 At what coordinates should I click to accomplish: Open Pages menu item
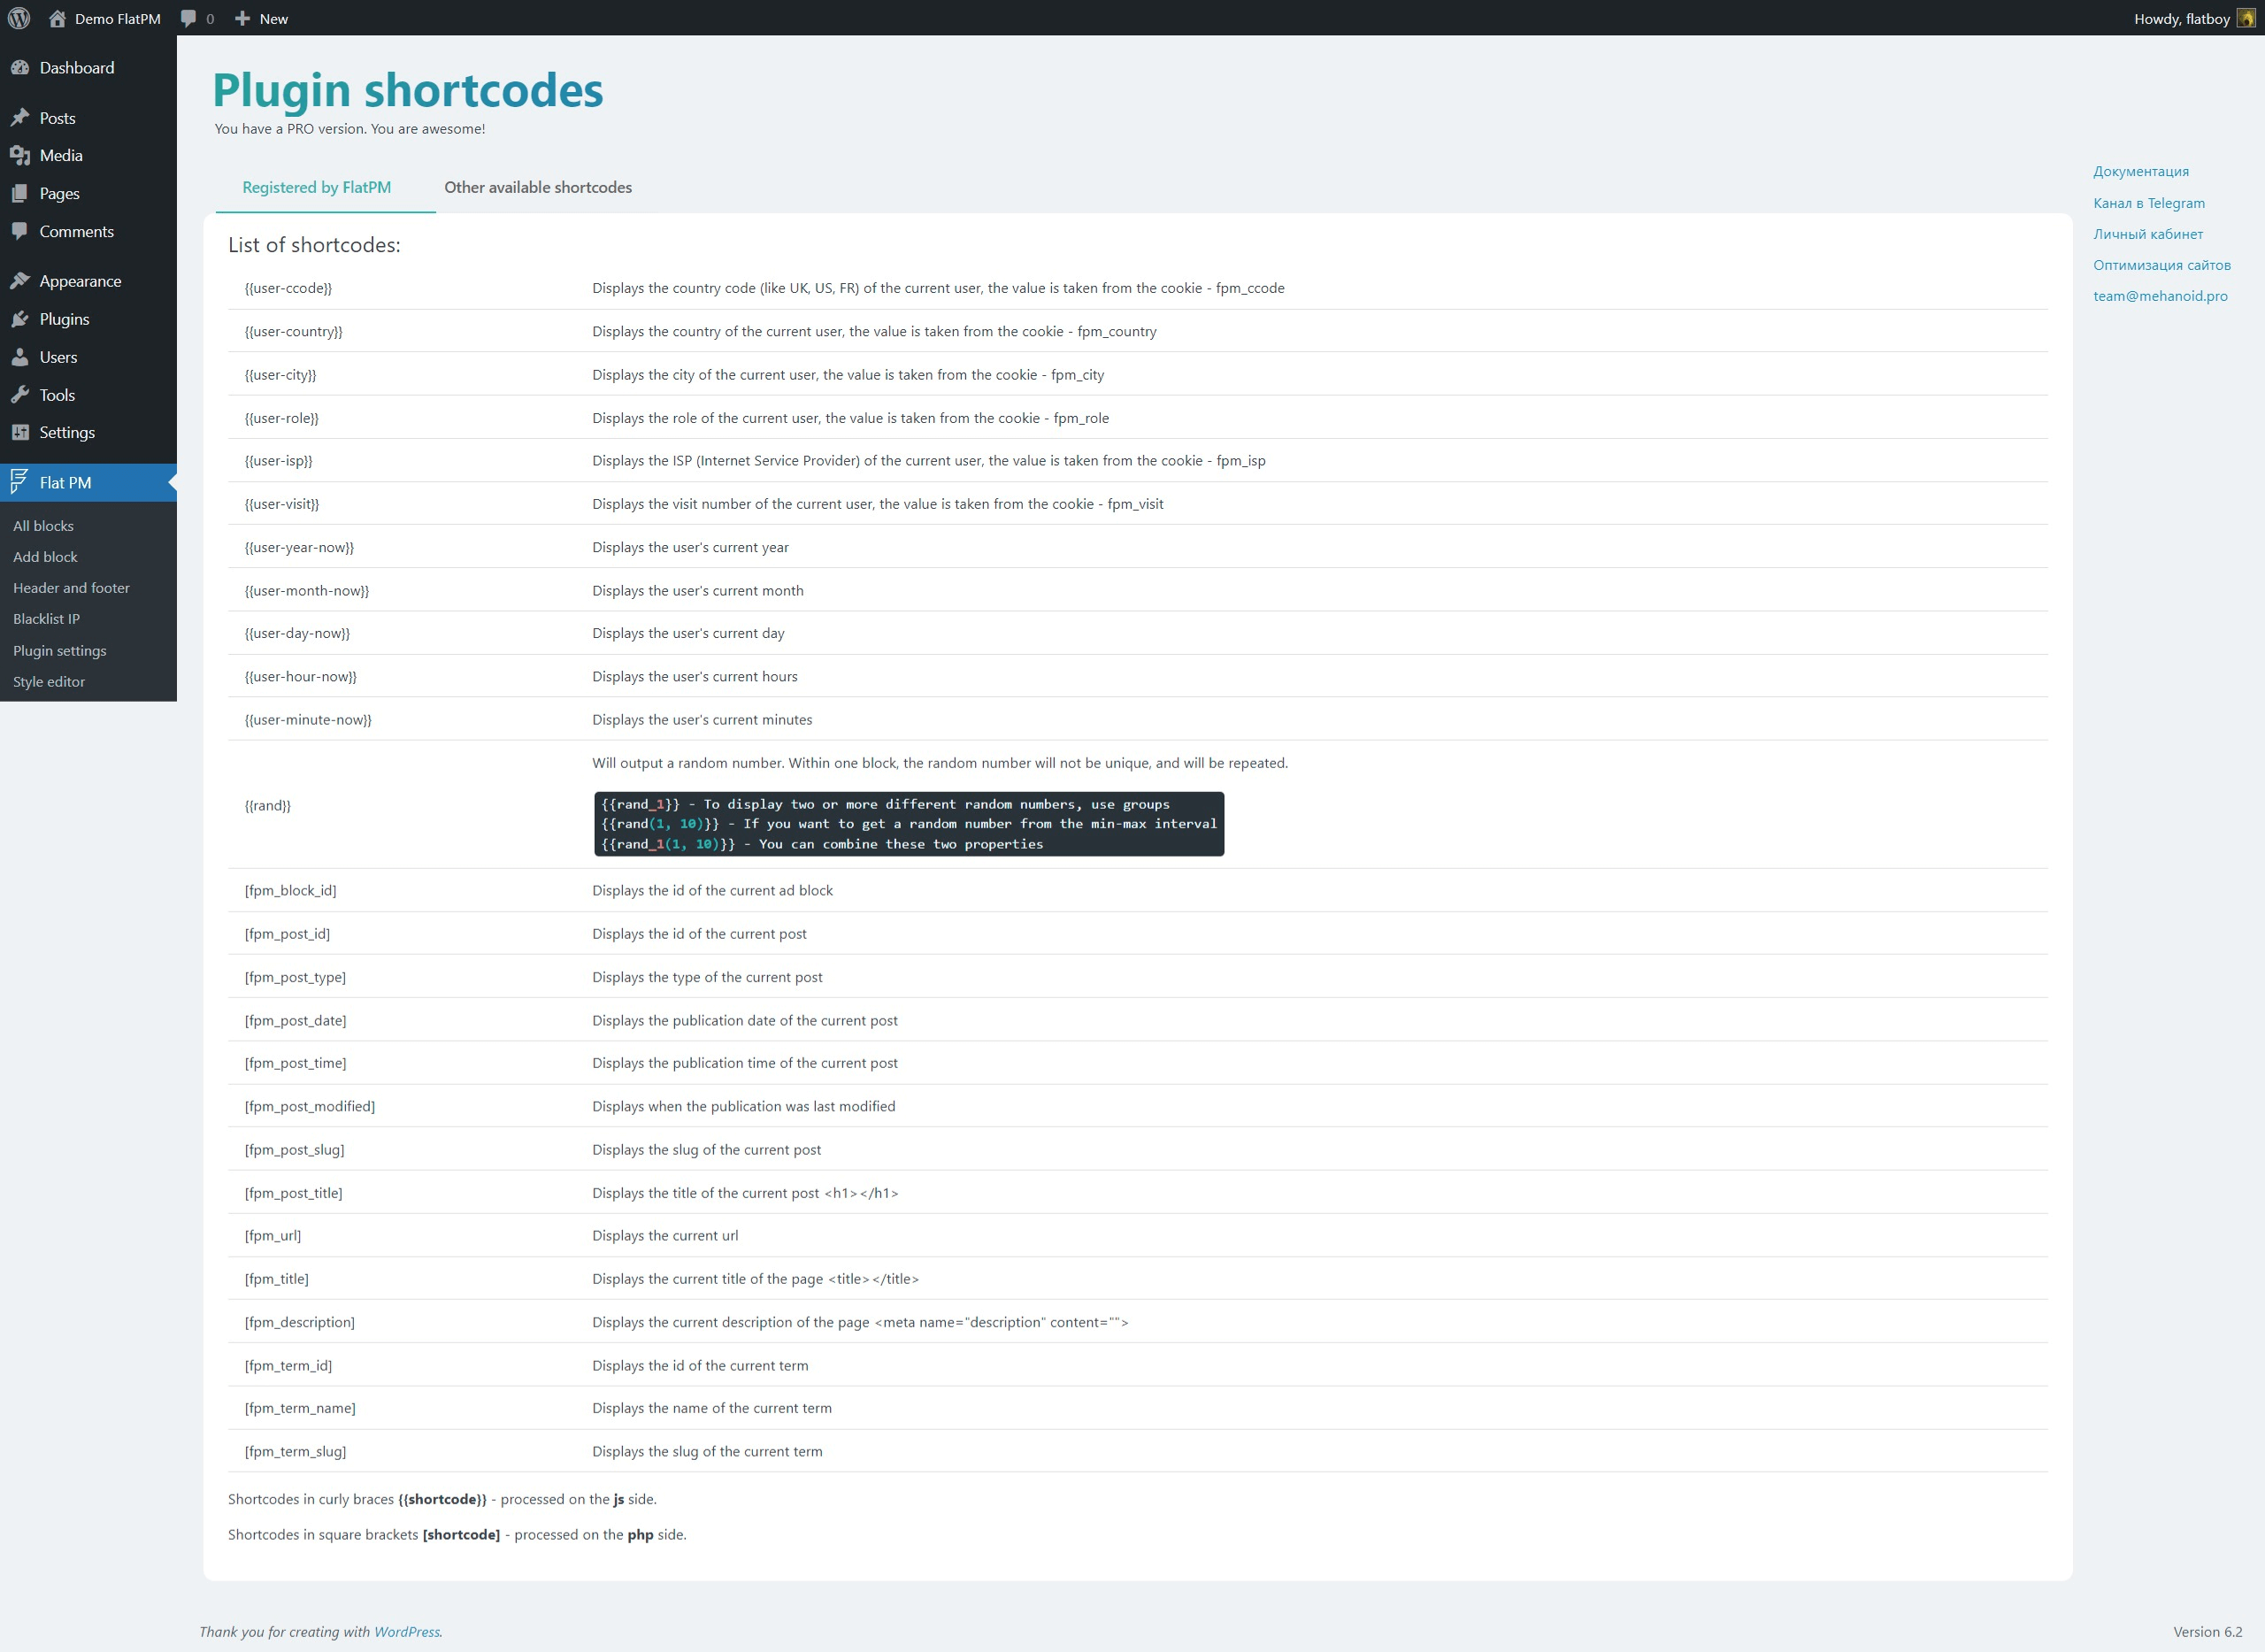click(88, 193)
